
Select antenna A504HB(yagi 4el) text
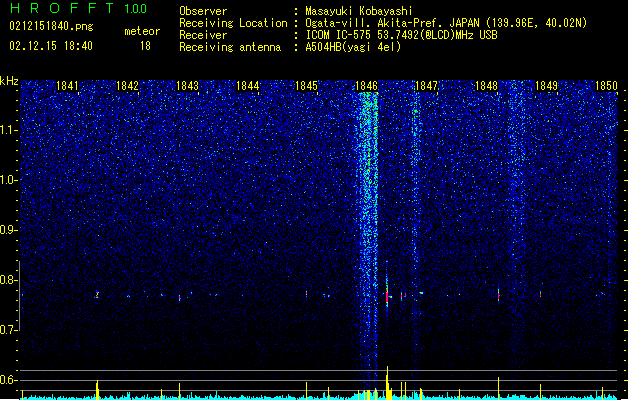tap(353, 47)
